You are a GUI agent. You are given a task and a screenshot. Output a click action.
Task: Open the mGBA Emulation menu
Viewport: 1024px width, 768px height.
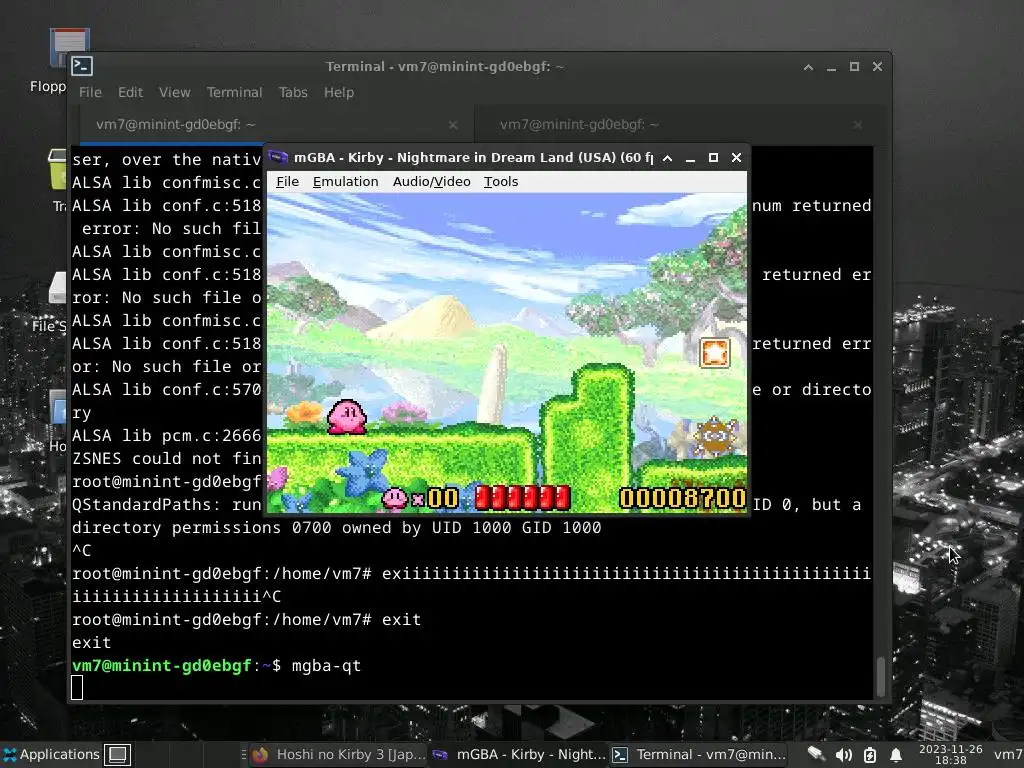coord(345,182)
